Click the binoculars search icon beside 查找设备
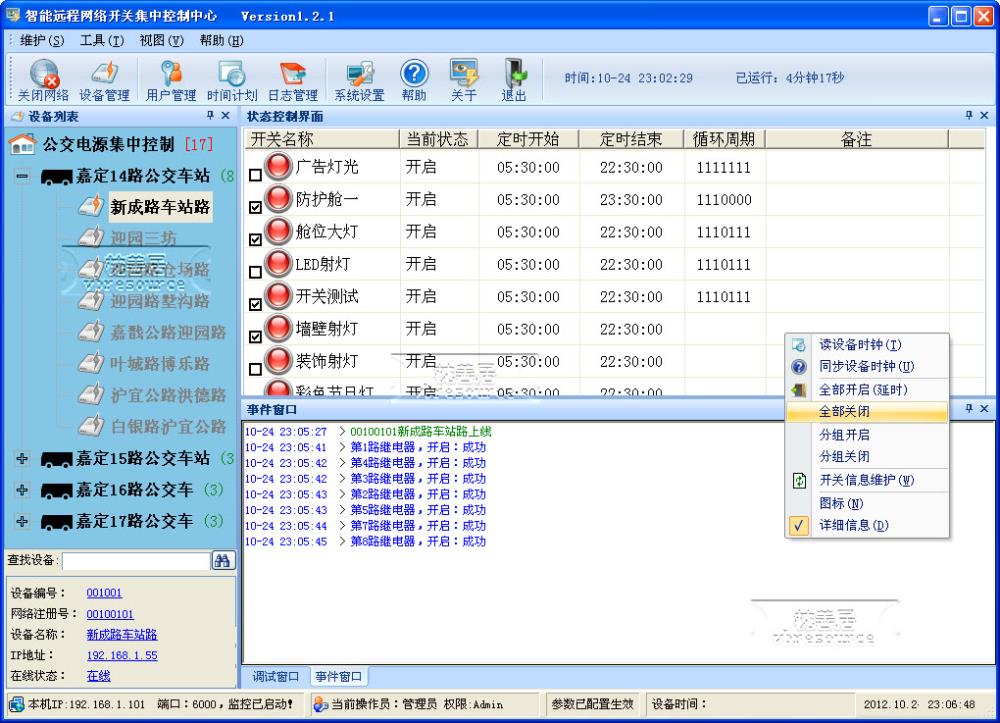 222,561
